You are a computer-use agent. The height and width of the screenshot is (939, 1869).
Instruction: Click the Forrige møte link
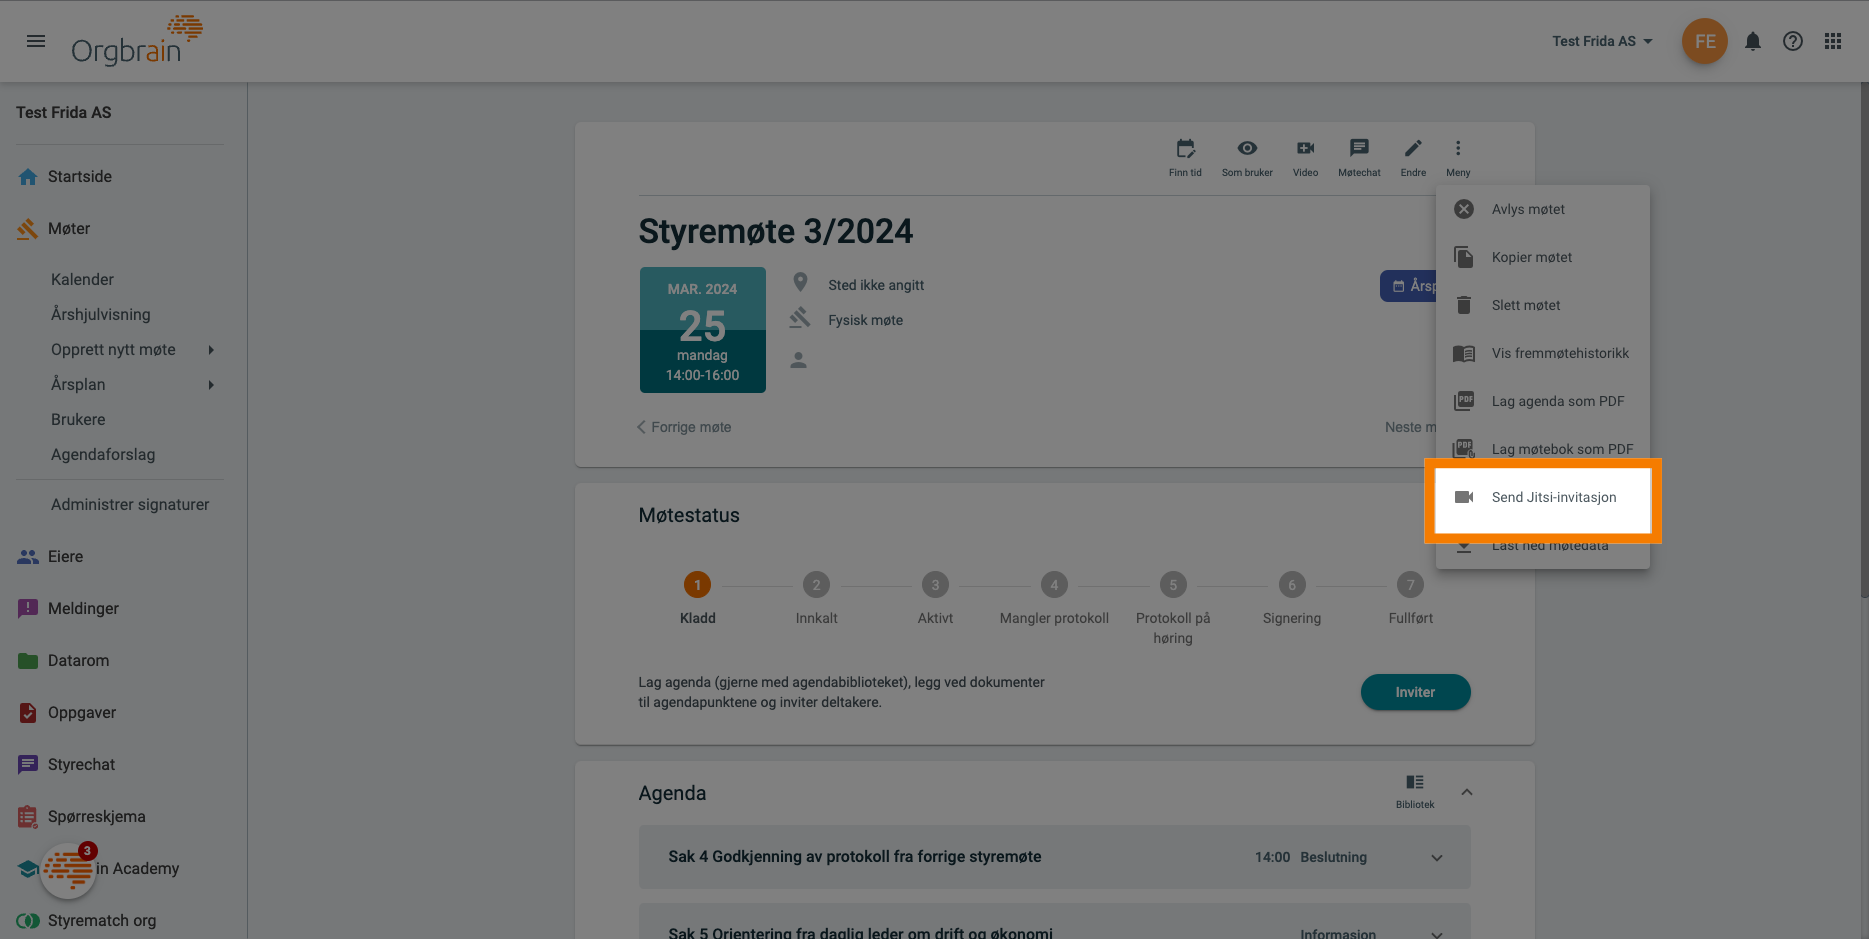click(684, 427)
